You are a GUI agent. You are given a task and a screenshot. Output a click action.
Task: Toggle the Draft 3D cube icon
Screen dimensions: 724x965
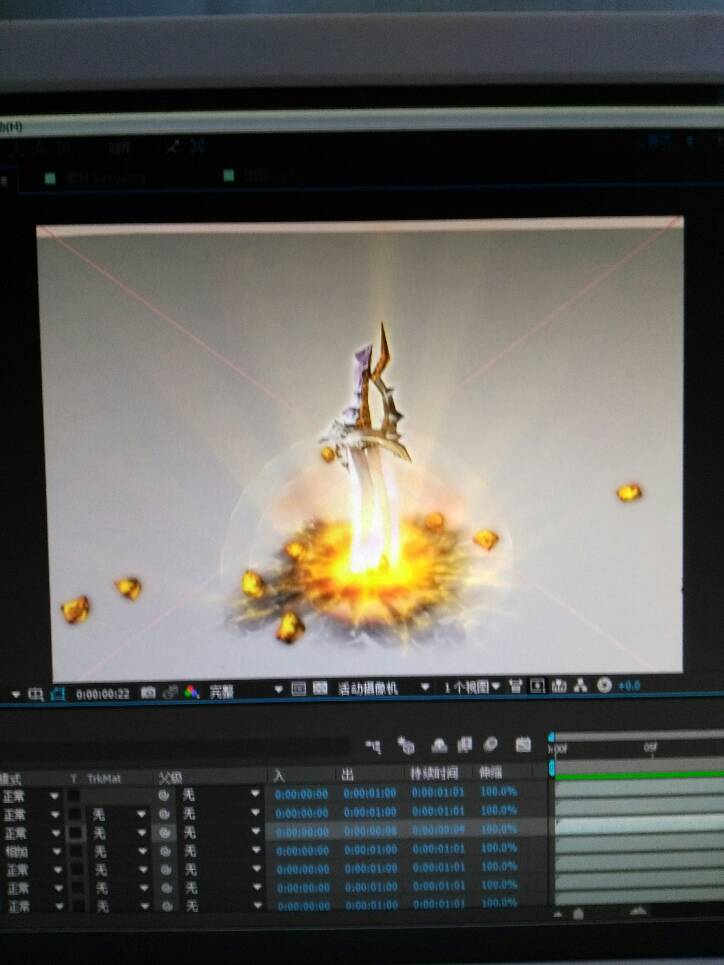point(406,745)
